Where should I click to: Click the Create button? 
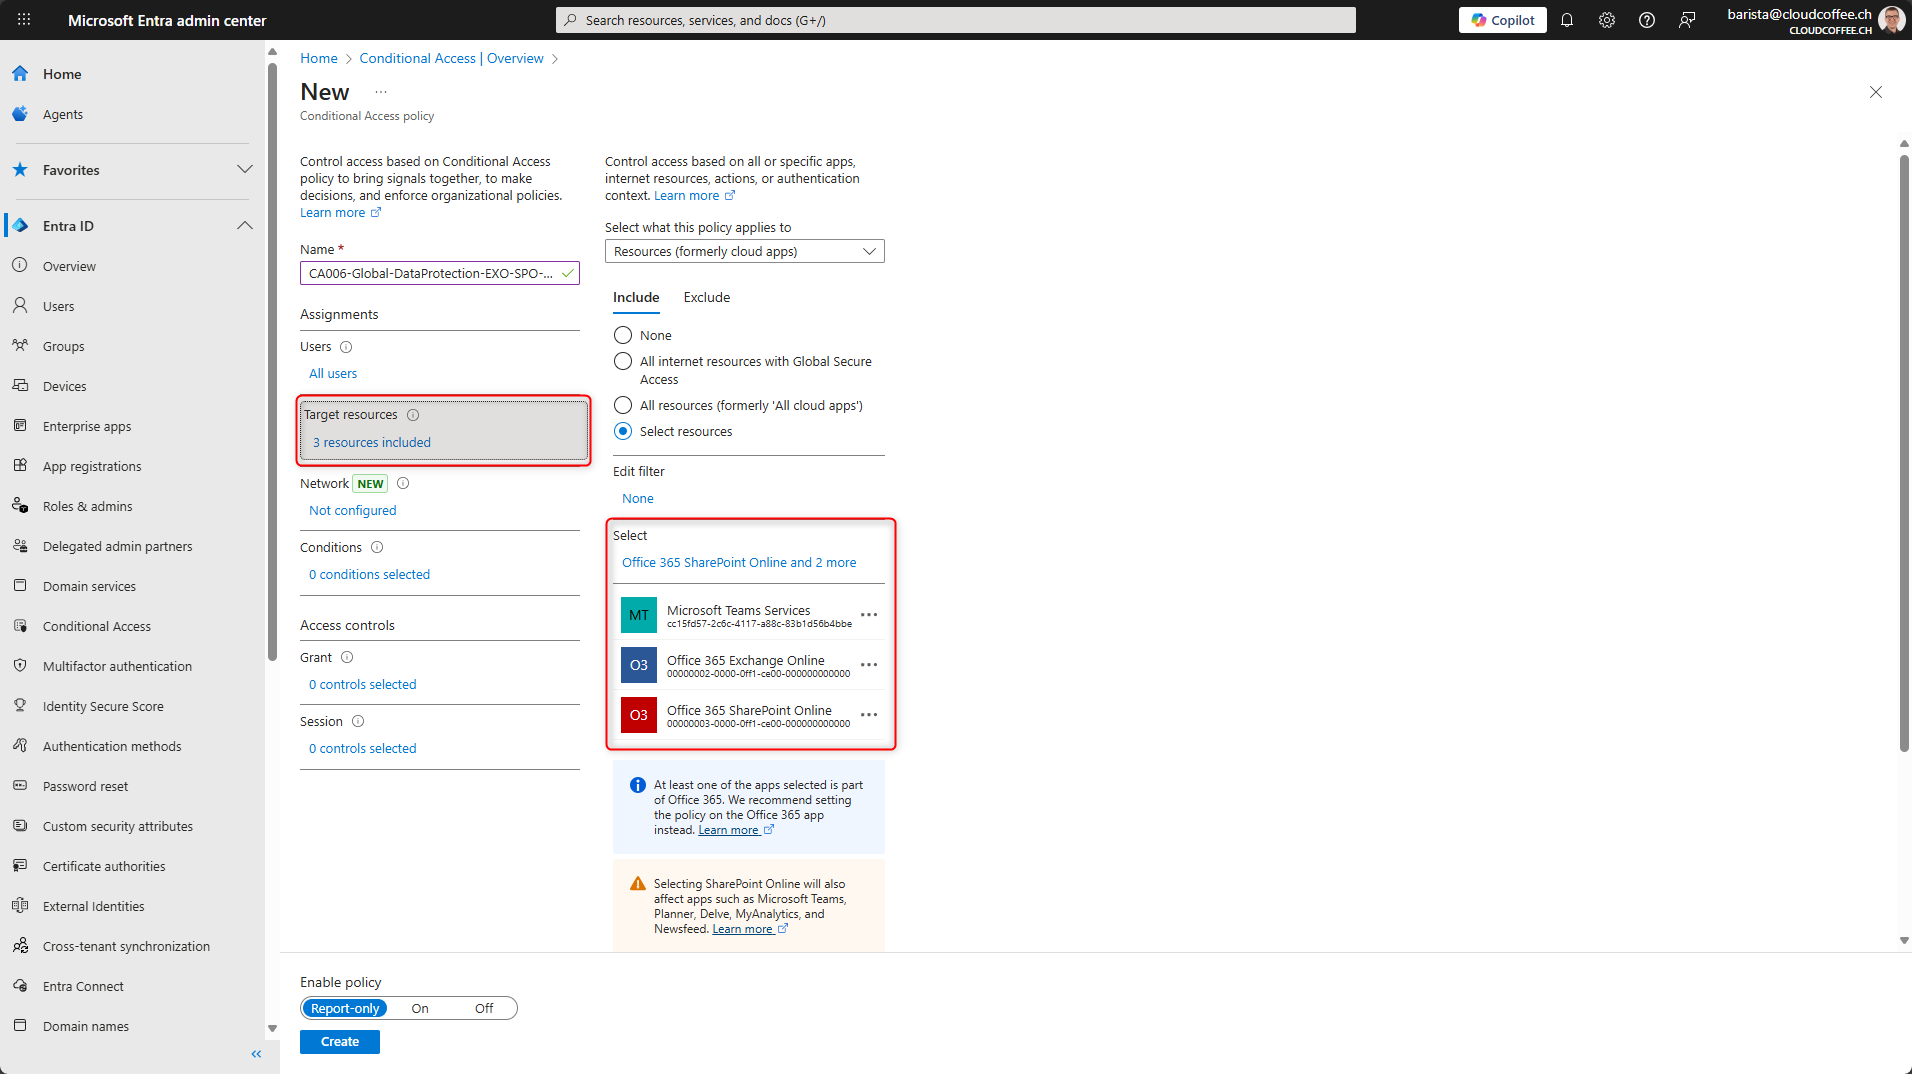pyautogui.click(x=340, y=1042)
